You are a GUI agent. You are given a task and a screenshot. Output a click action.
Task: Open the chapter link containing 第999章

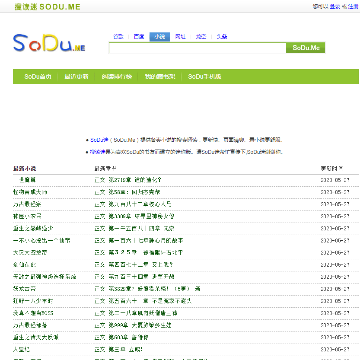(x=133, y=325)
